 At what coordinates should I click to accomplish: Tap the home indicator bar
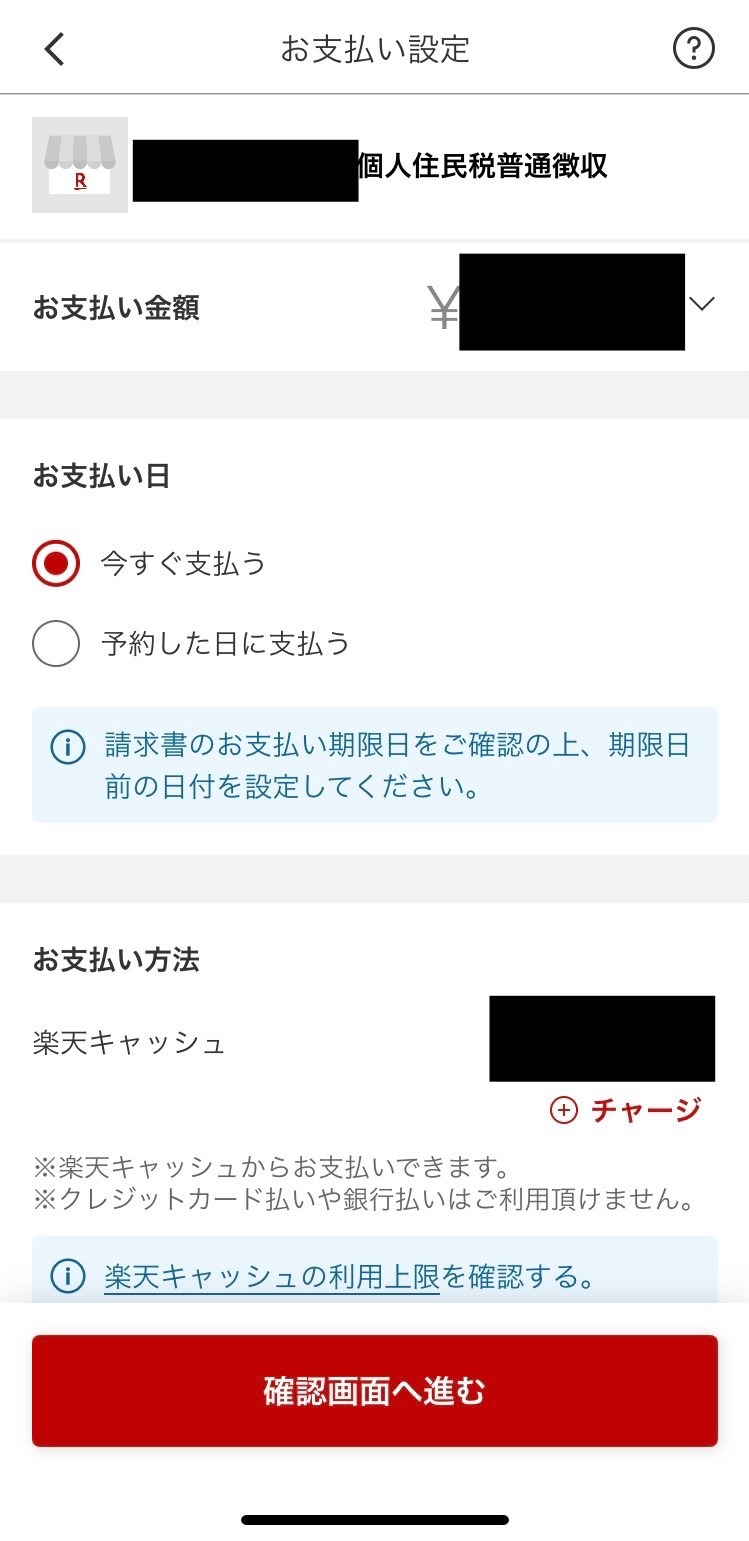pos(375,1520)
